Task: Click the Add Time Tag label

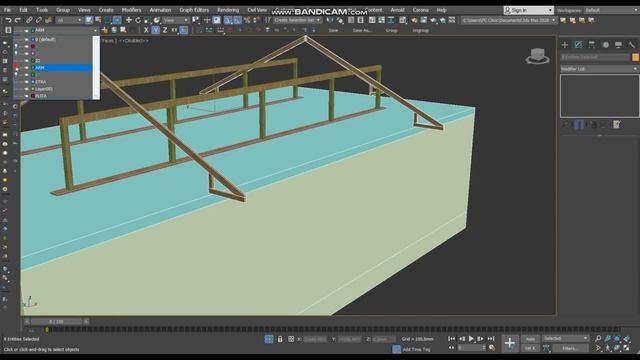Action: [416, 349]
